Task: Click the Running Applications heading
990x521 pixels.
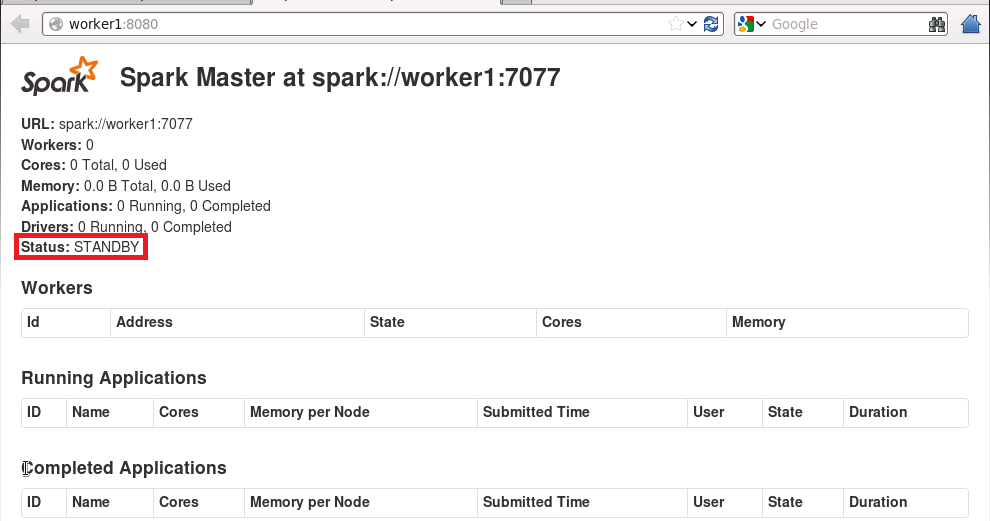Action: [114, 378]
